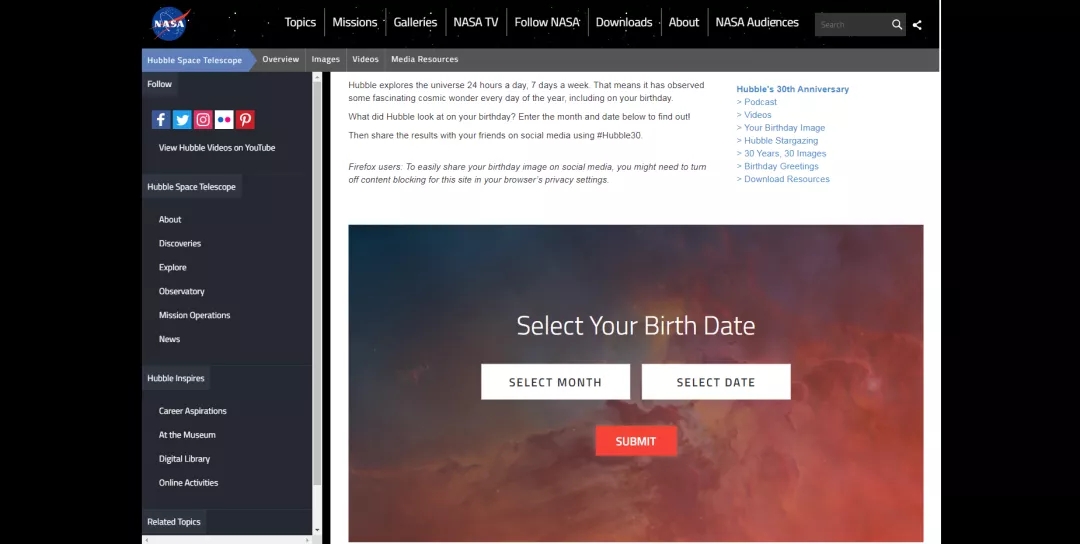Open the Explore sidebar link
This screenshot has width=1080, height=544.
click(x=173, y=267)
